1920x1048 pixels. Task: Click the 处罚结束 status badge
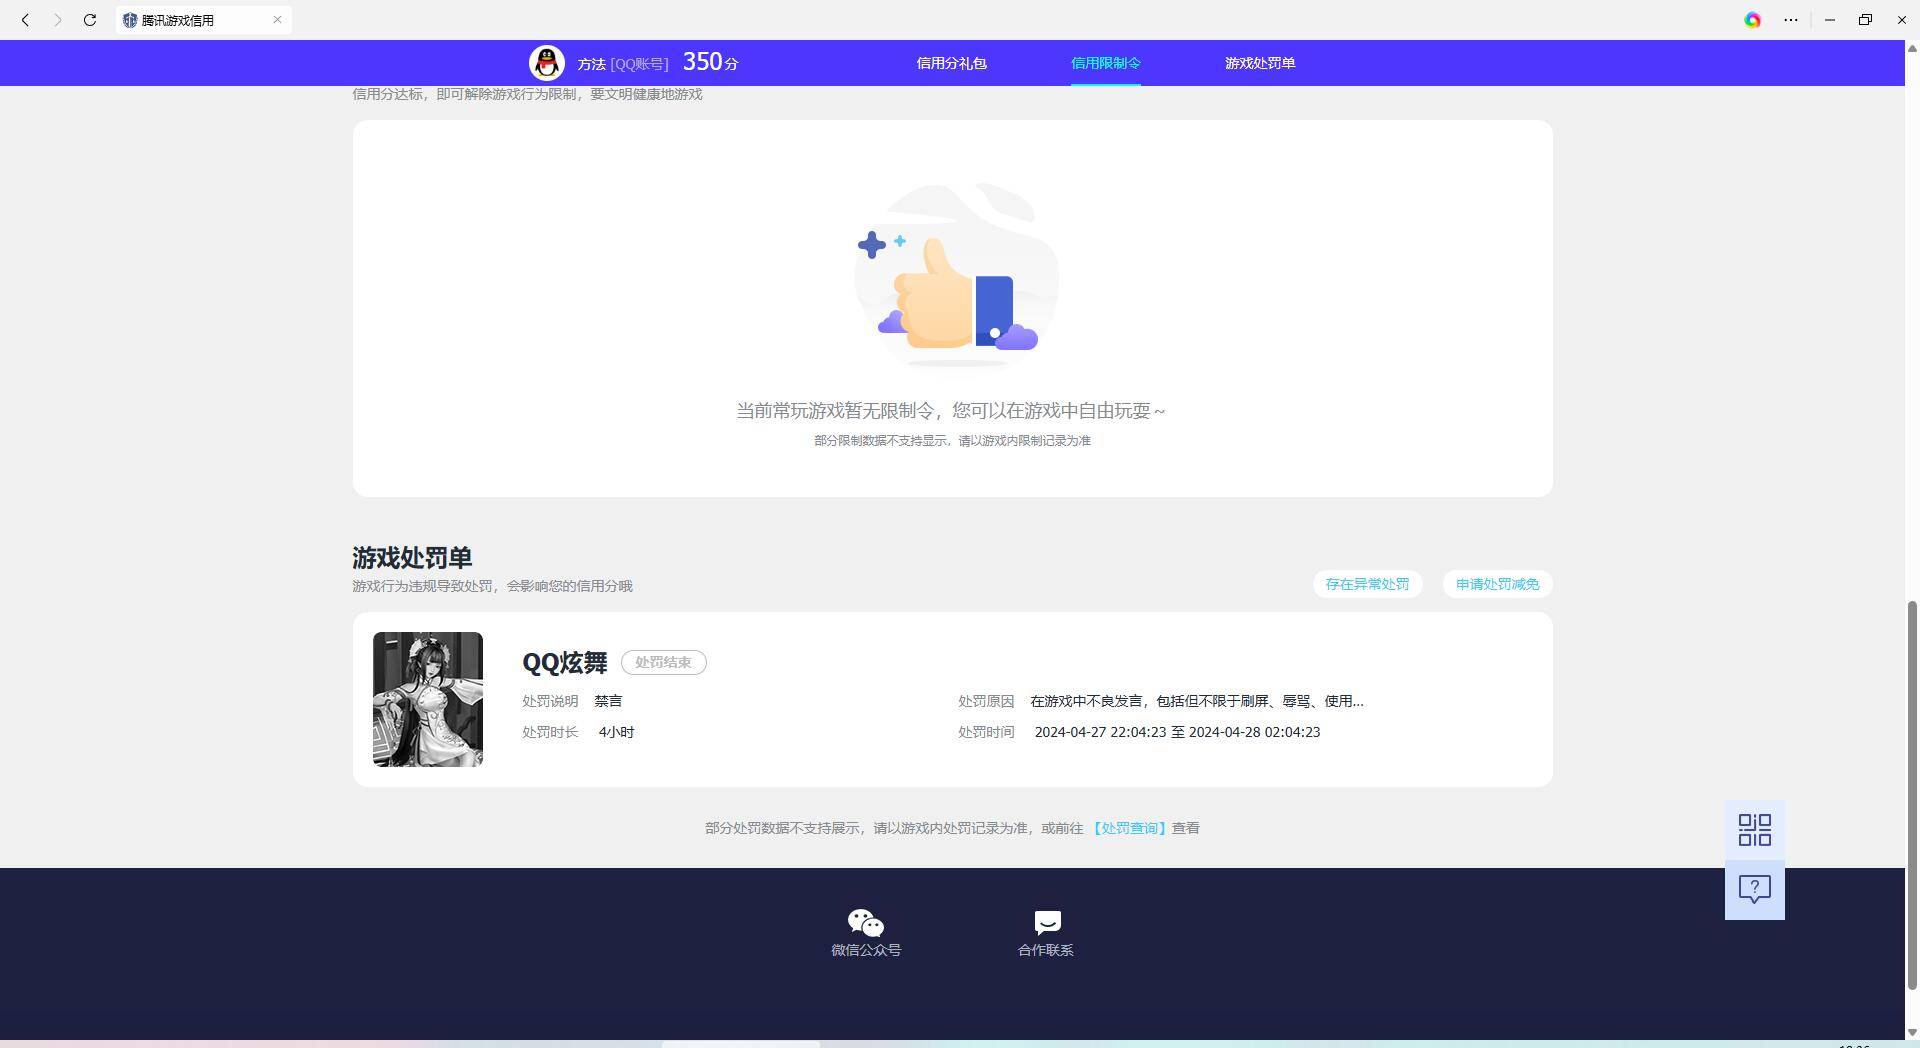tap(663, 662)
